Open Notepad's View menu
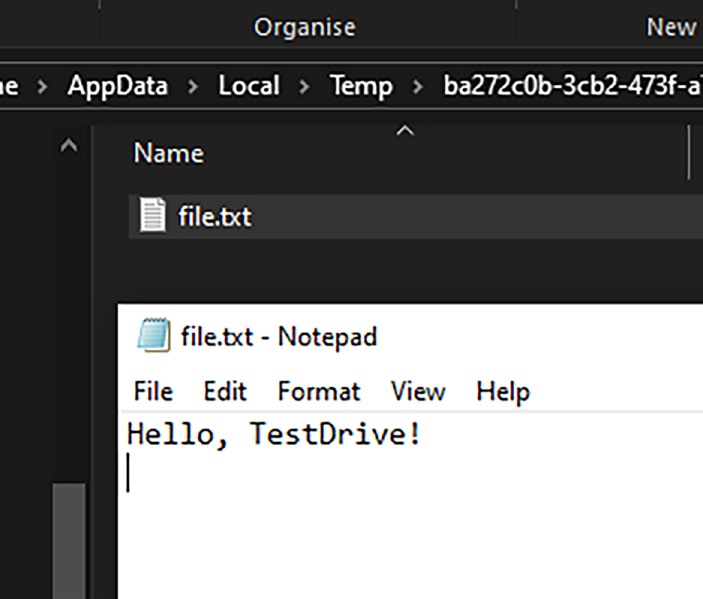The image size is (703, 599). pyautogui.click(x=418, y=391)
